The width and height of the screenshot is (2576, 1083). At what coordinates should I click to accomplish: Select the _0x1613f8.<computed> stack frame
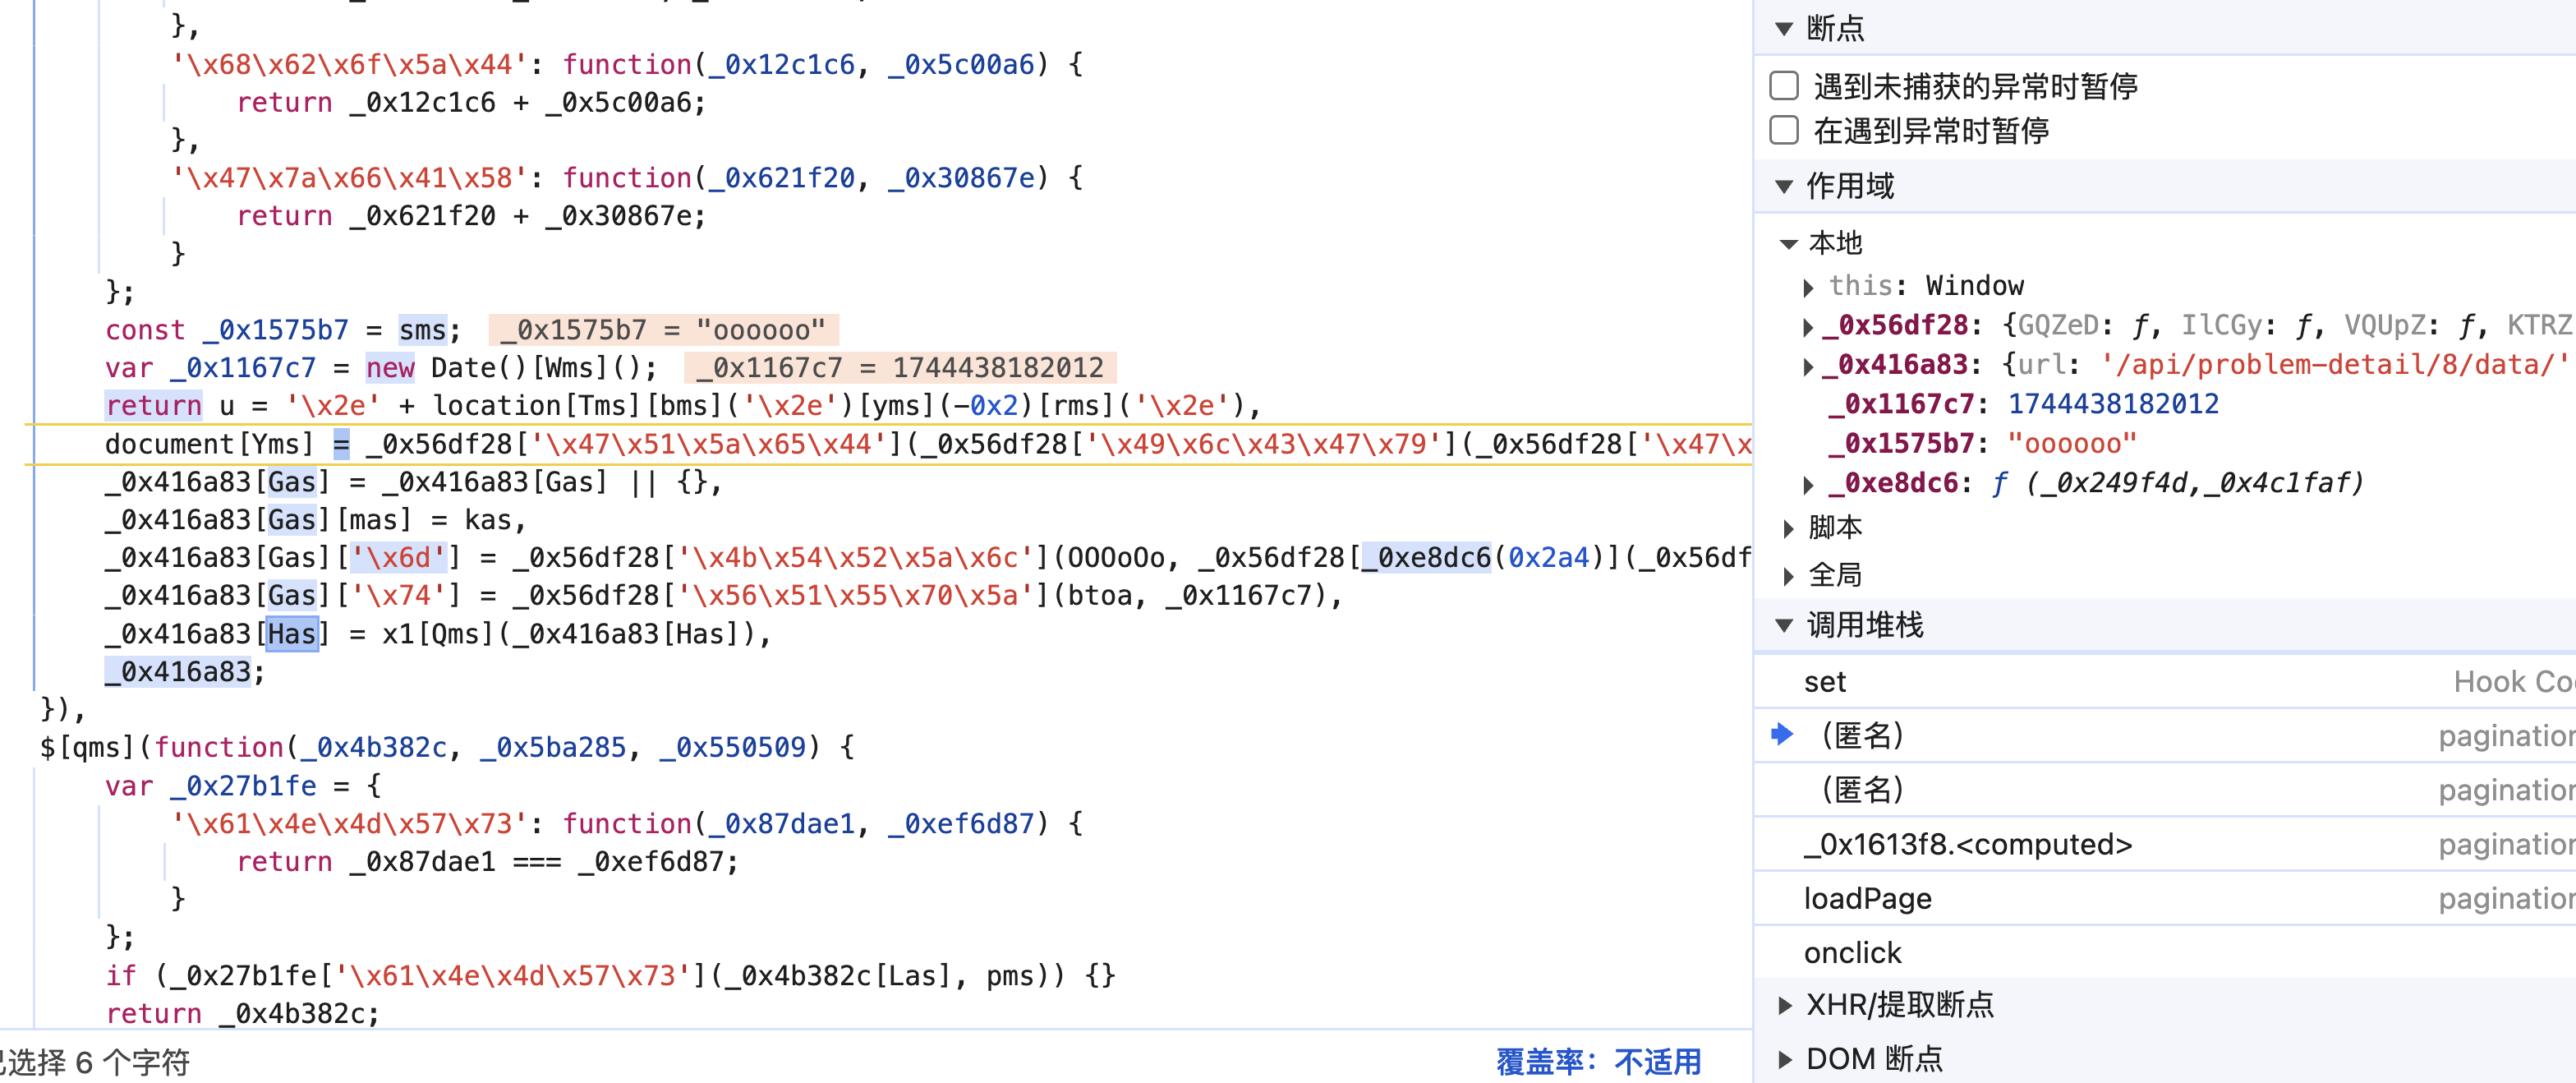1967,844
